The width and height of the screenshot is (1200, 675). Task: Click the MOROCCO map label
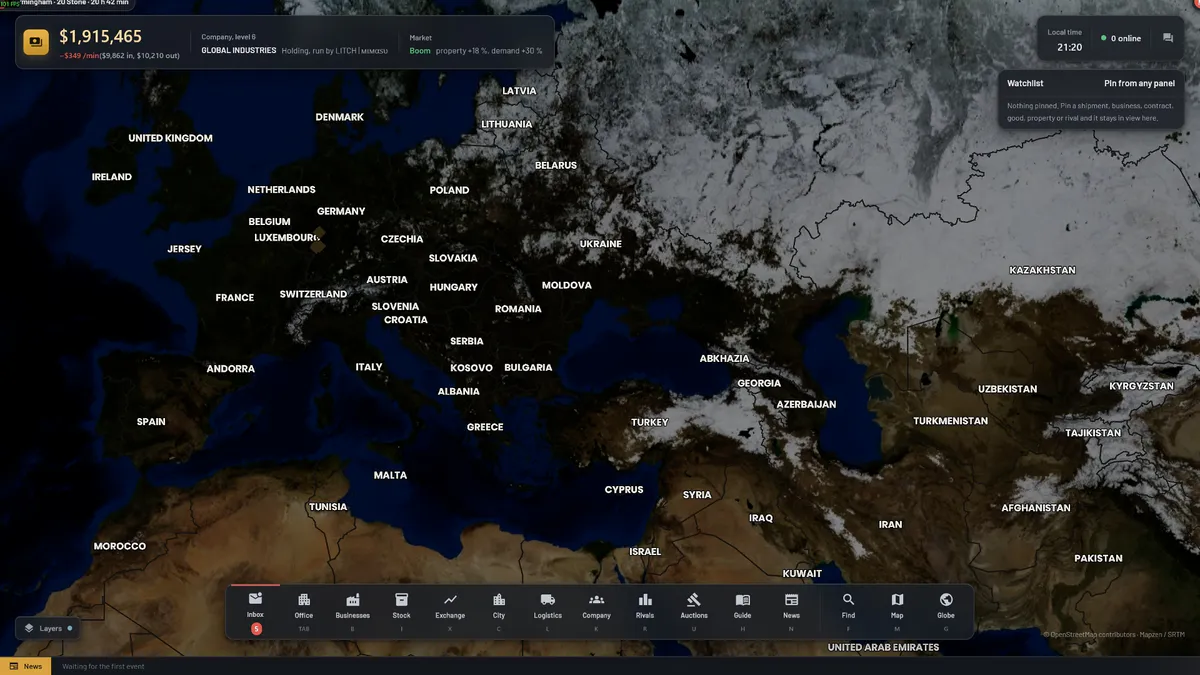pos(120,546)
